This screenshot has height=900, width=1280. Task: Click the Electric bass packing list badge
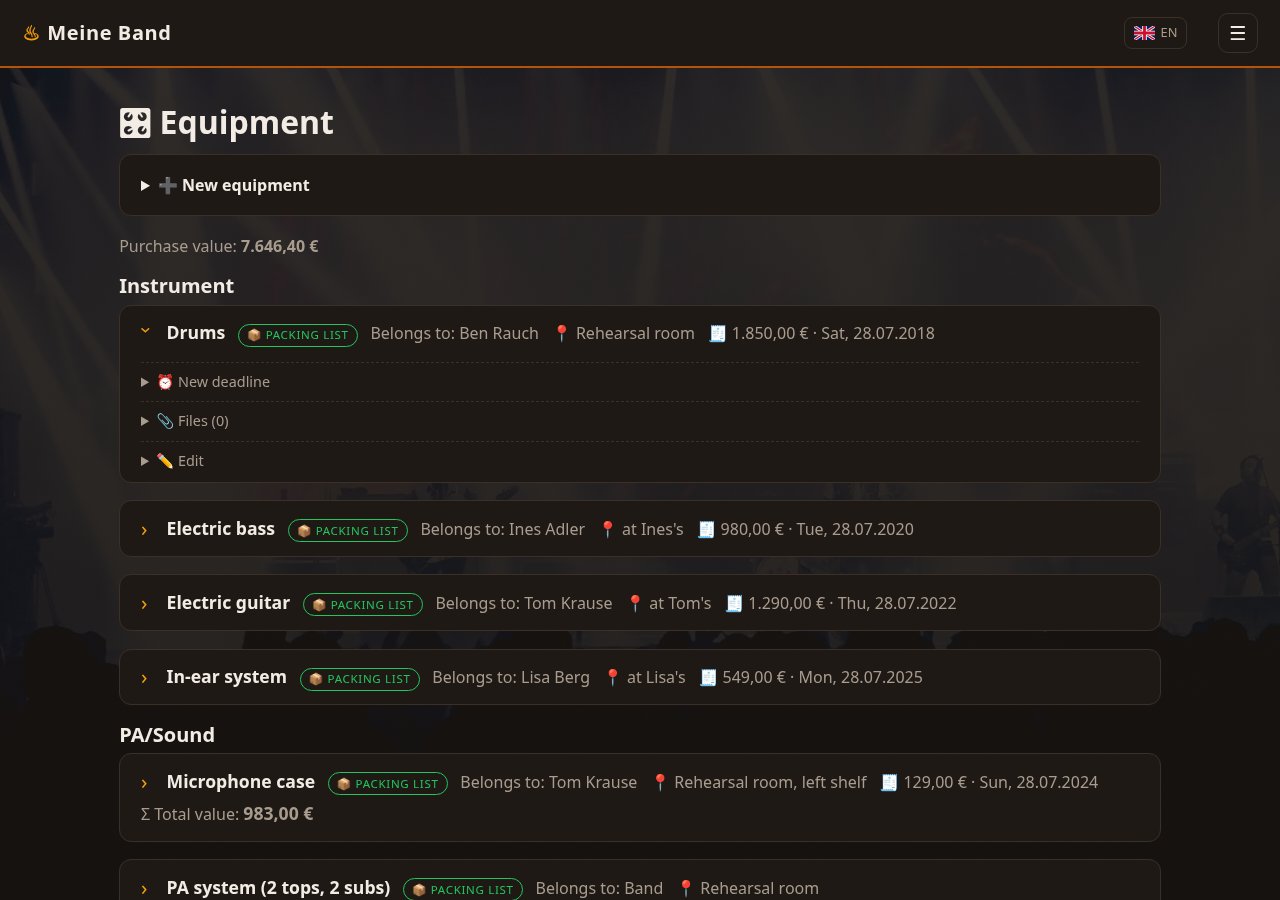[x=348, y=531]
